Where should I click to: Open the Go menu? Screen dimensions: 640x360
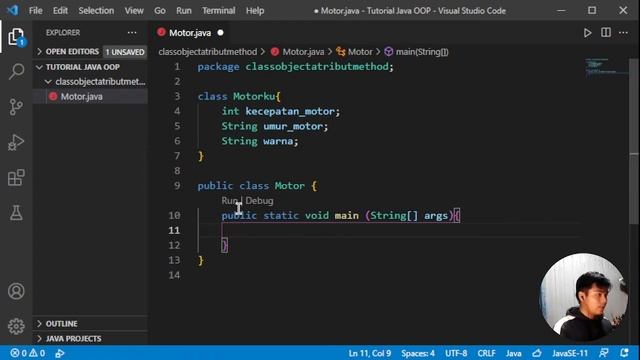(160, 11)
